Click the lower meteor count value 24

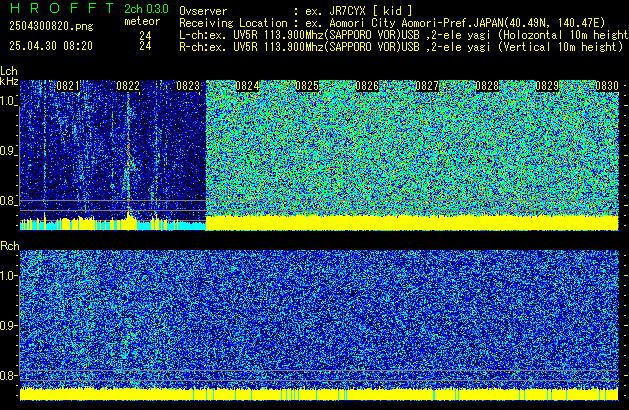[x=145, y=46]
